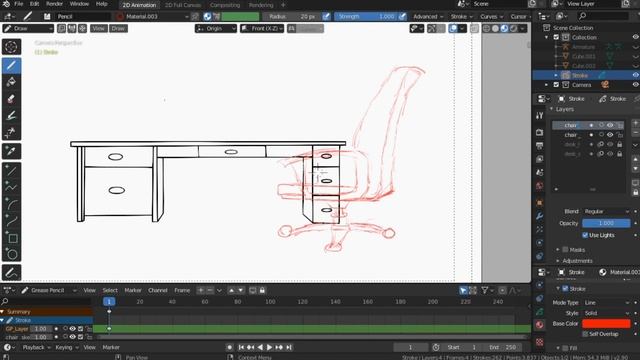This screenshot has width=640, height=360.
Task: Open the Mode Type Line dropdown
Action: point(606,302)
